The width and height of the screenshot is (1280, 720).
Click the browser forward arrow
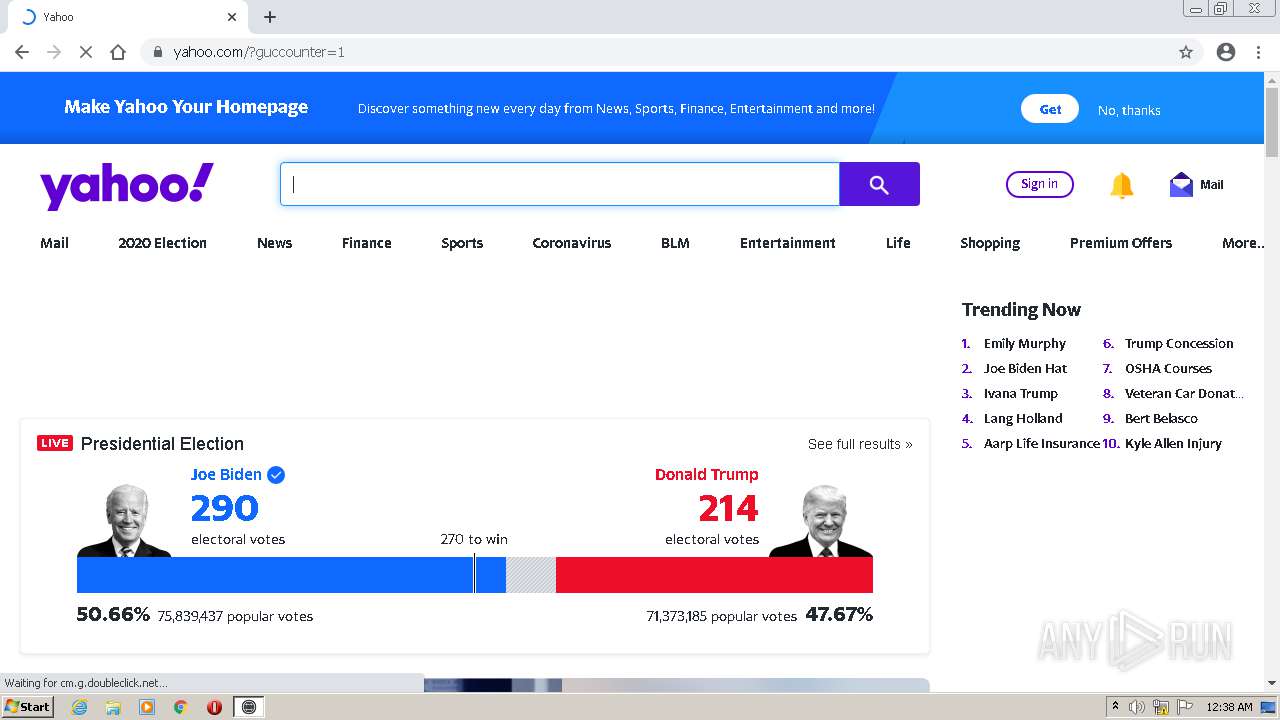point(54,52)
